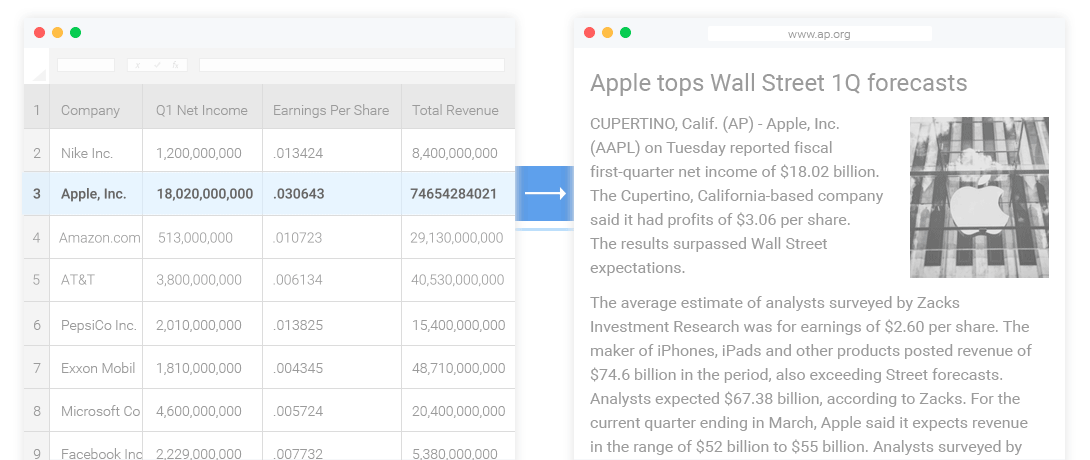Click Nike Inc. cell in Company column
The image size is (1090, 460).
[87, 153]
